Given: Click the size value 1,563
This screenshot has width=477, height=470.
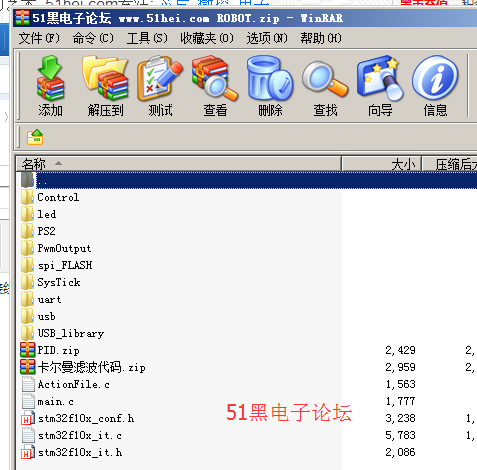Looking at the screenshot, I should click(x=400, y=384).
